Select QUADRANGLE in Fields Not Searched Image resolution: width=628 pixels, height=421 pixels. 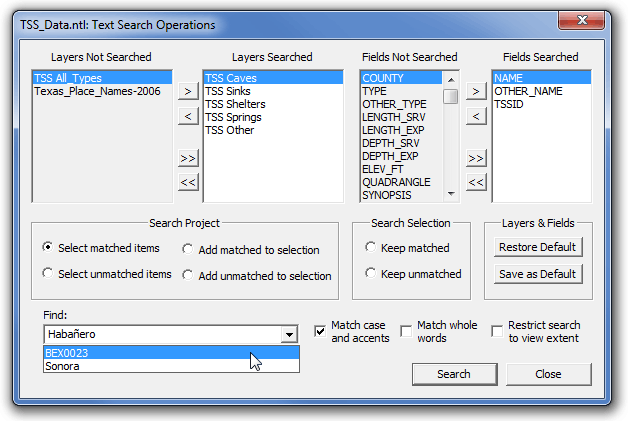point(396,182)
